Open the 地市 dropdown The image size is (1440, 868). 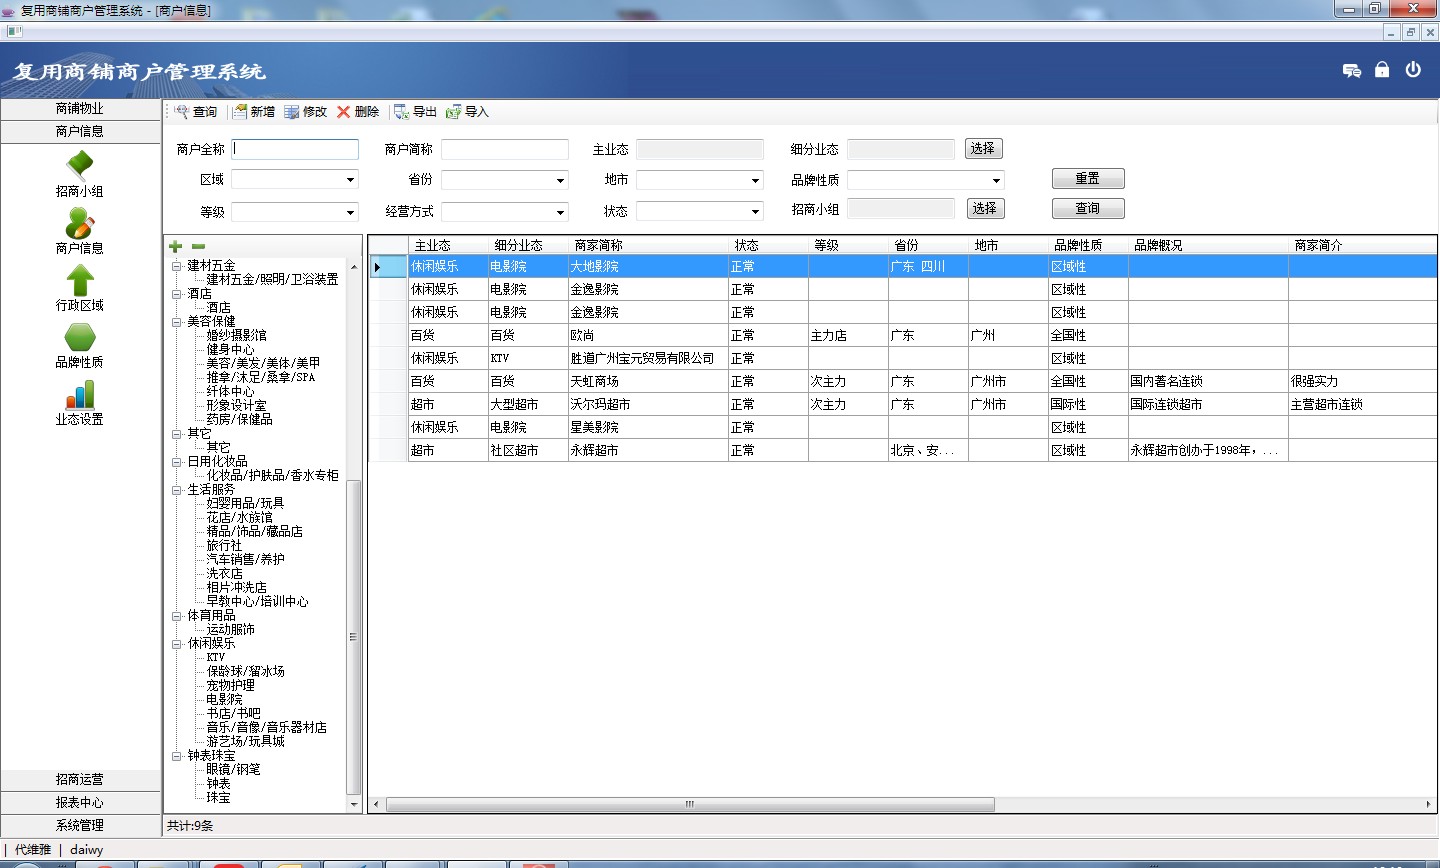755,180
